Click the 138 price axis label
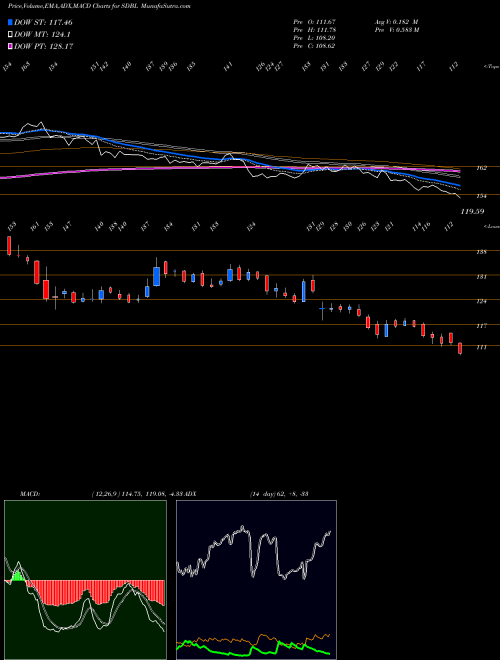The width and height of the screenshot is (500, 660). coord(481,252)
